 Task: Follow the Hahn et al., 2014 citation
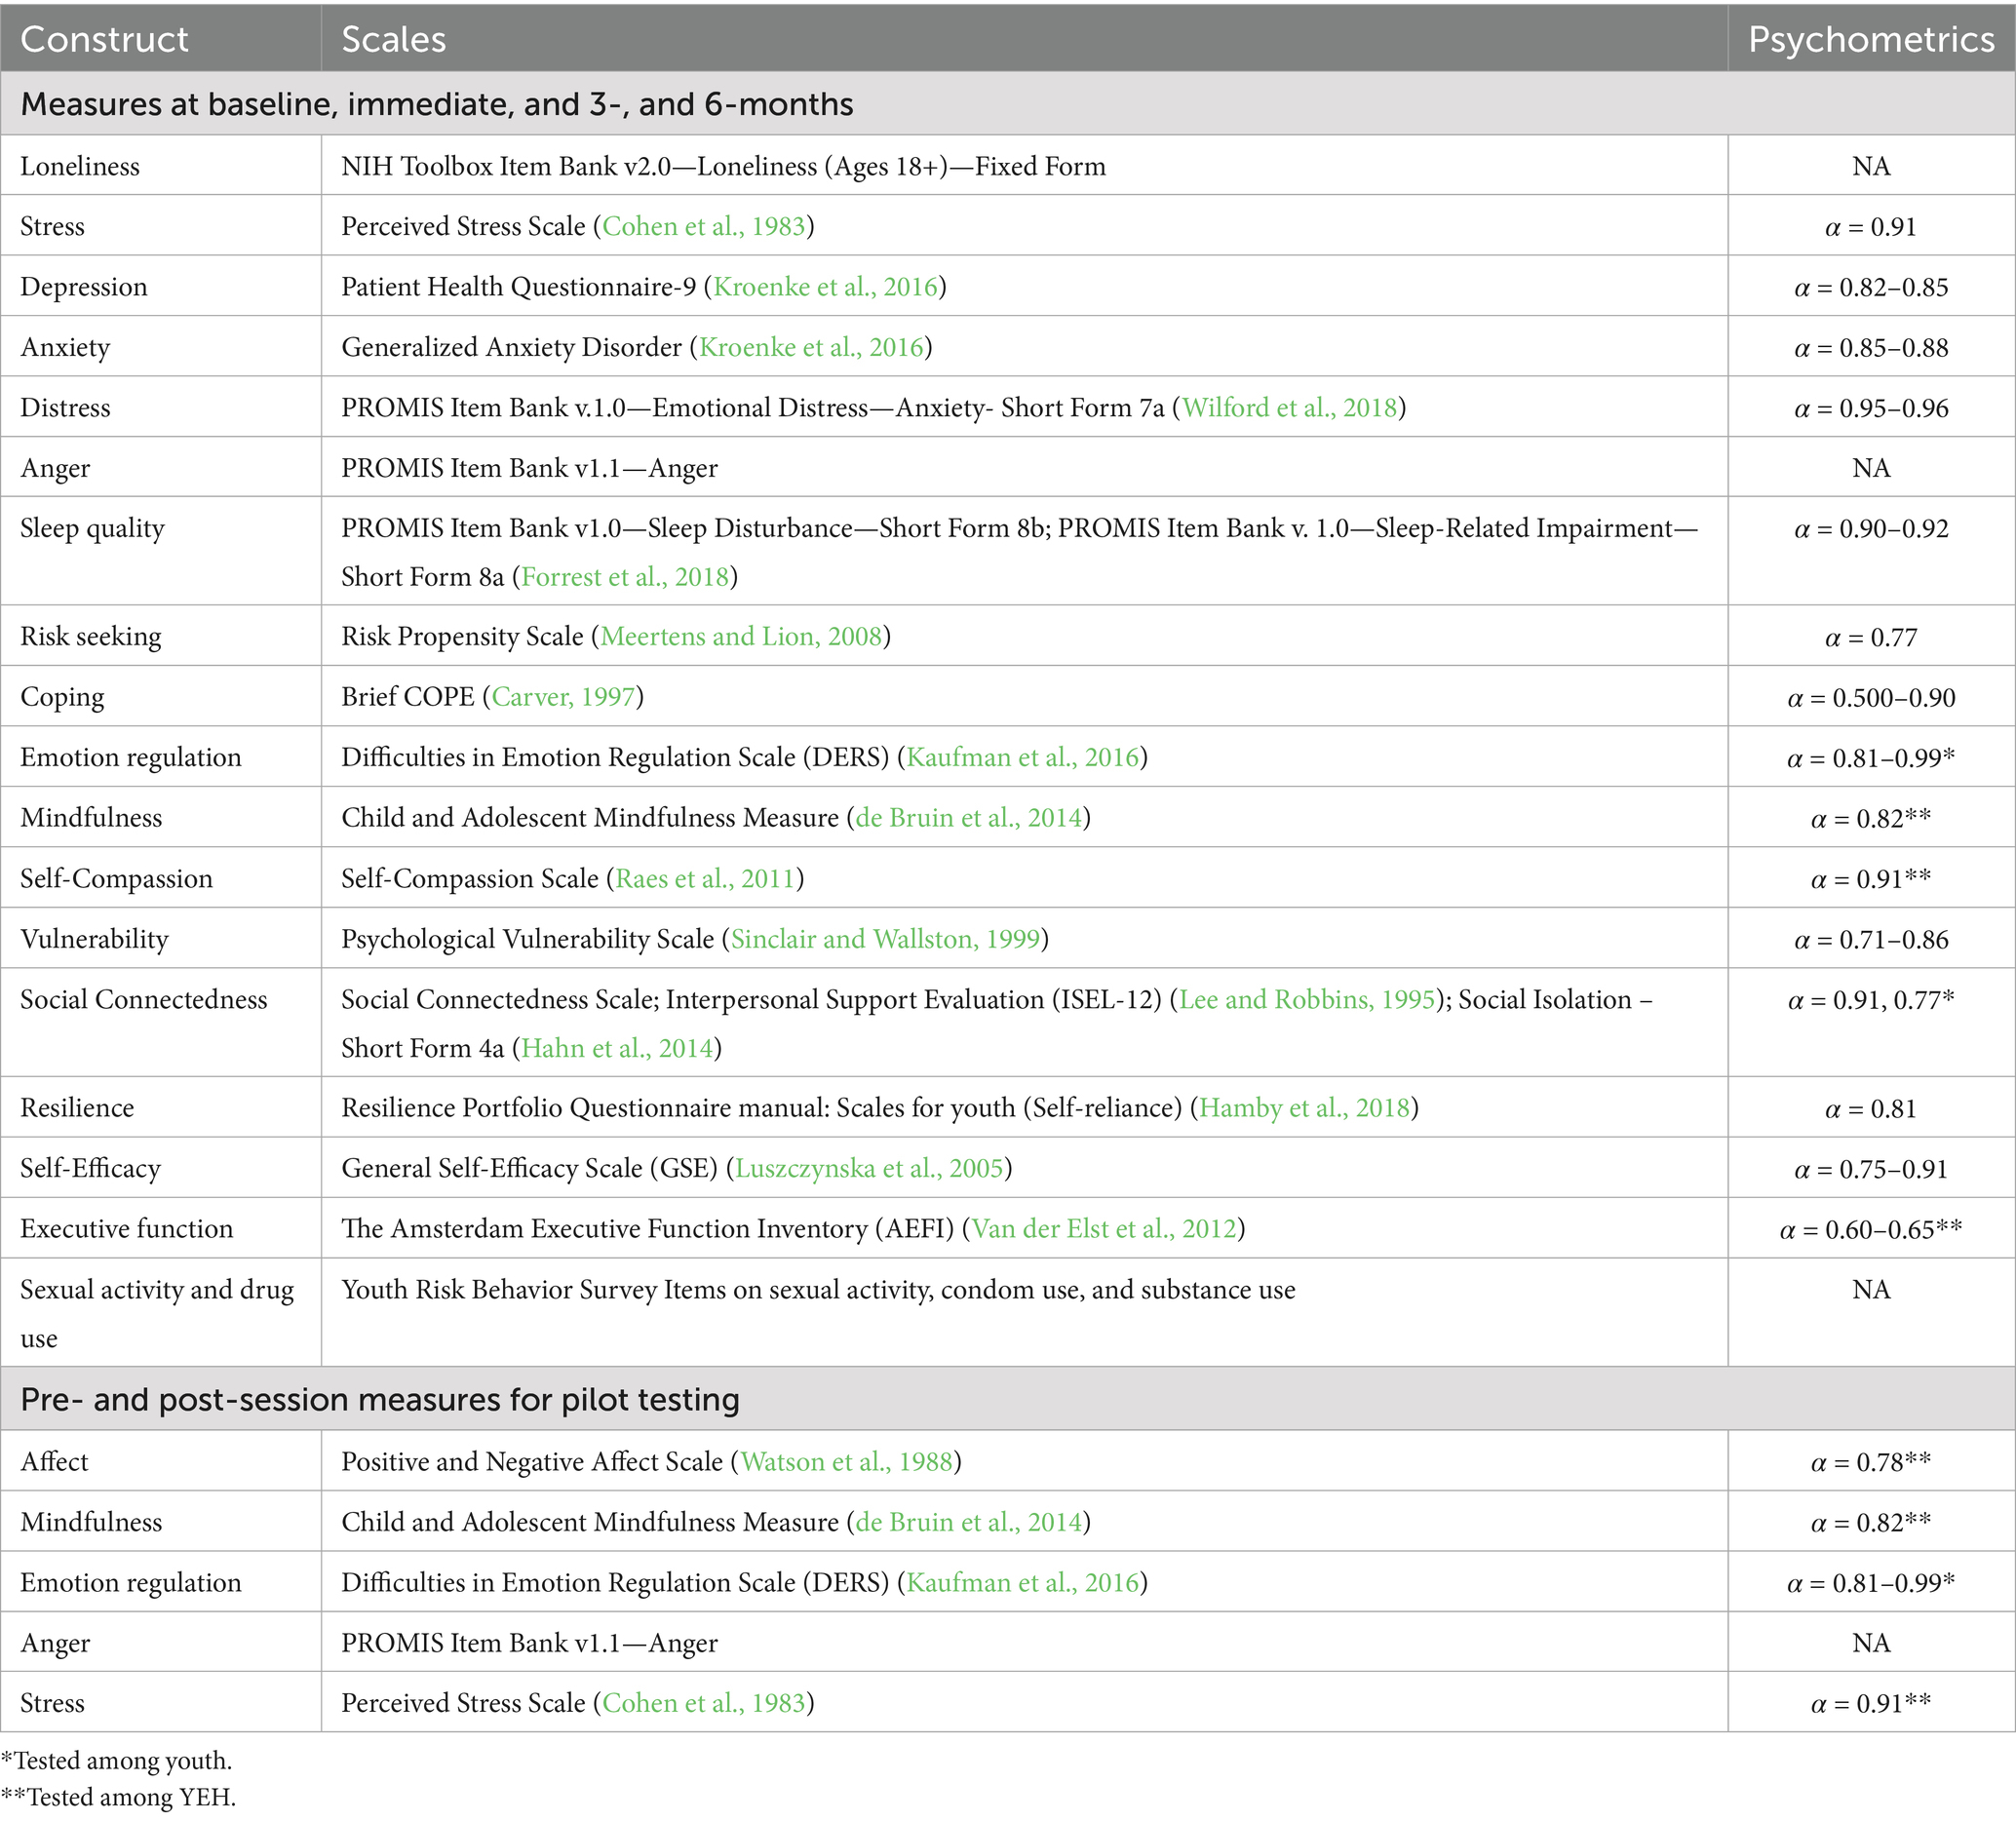pyautogui.click(x=616, y=1048)
